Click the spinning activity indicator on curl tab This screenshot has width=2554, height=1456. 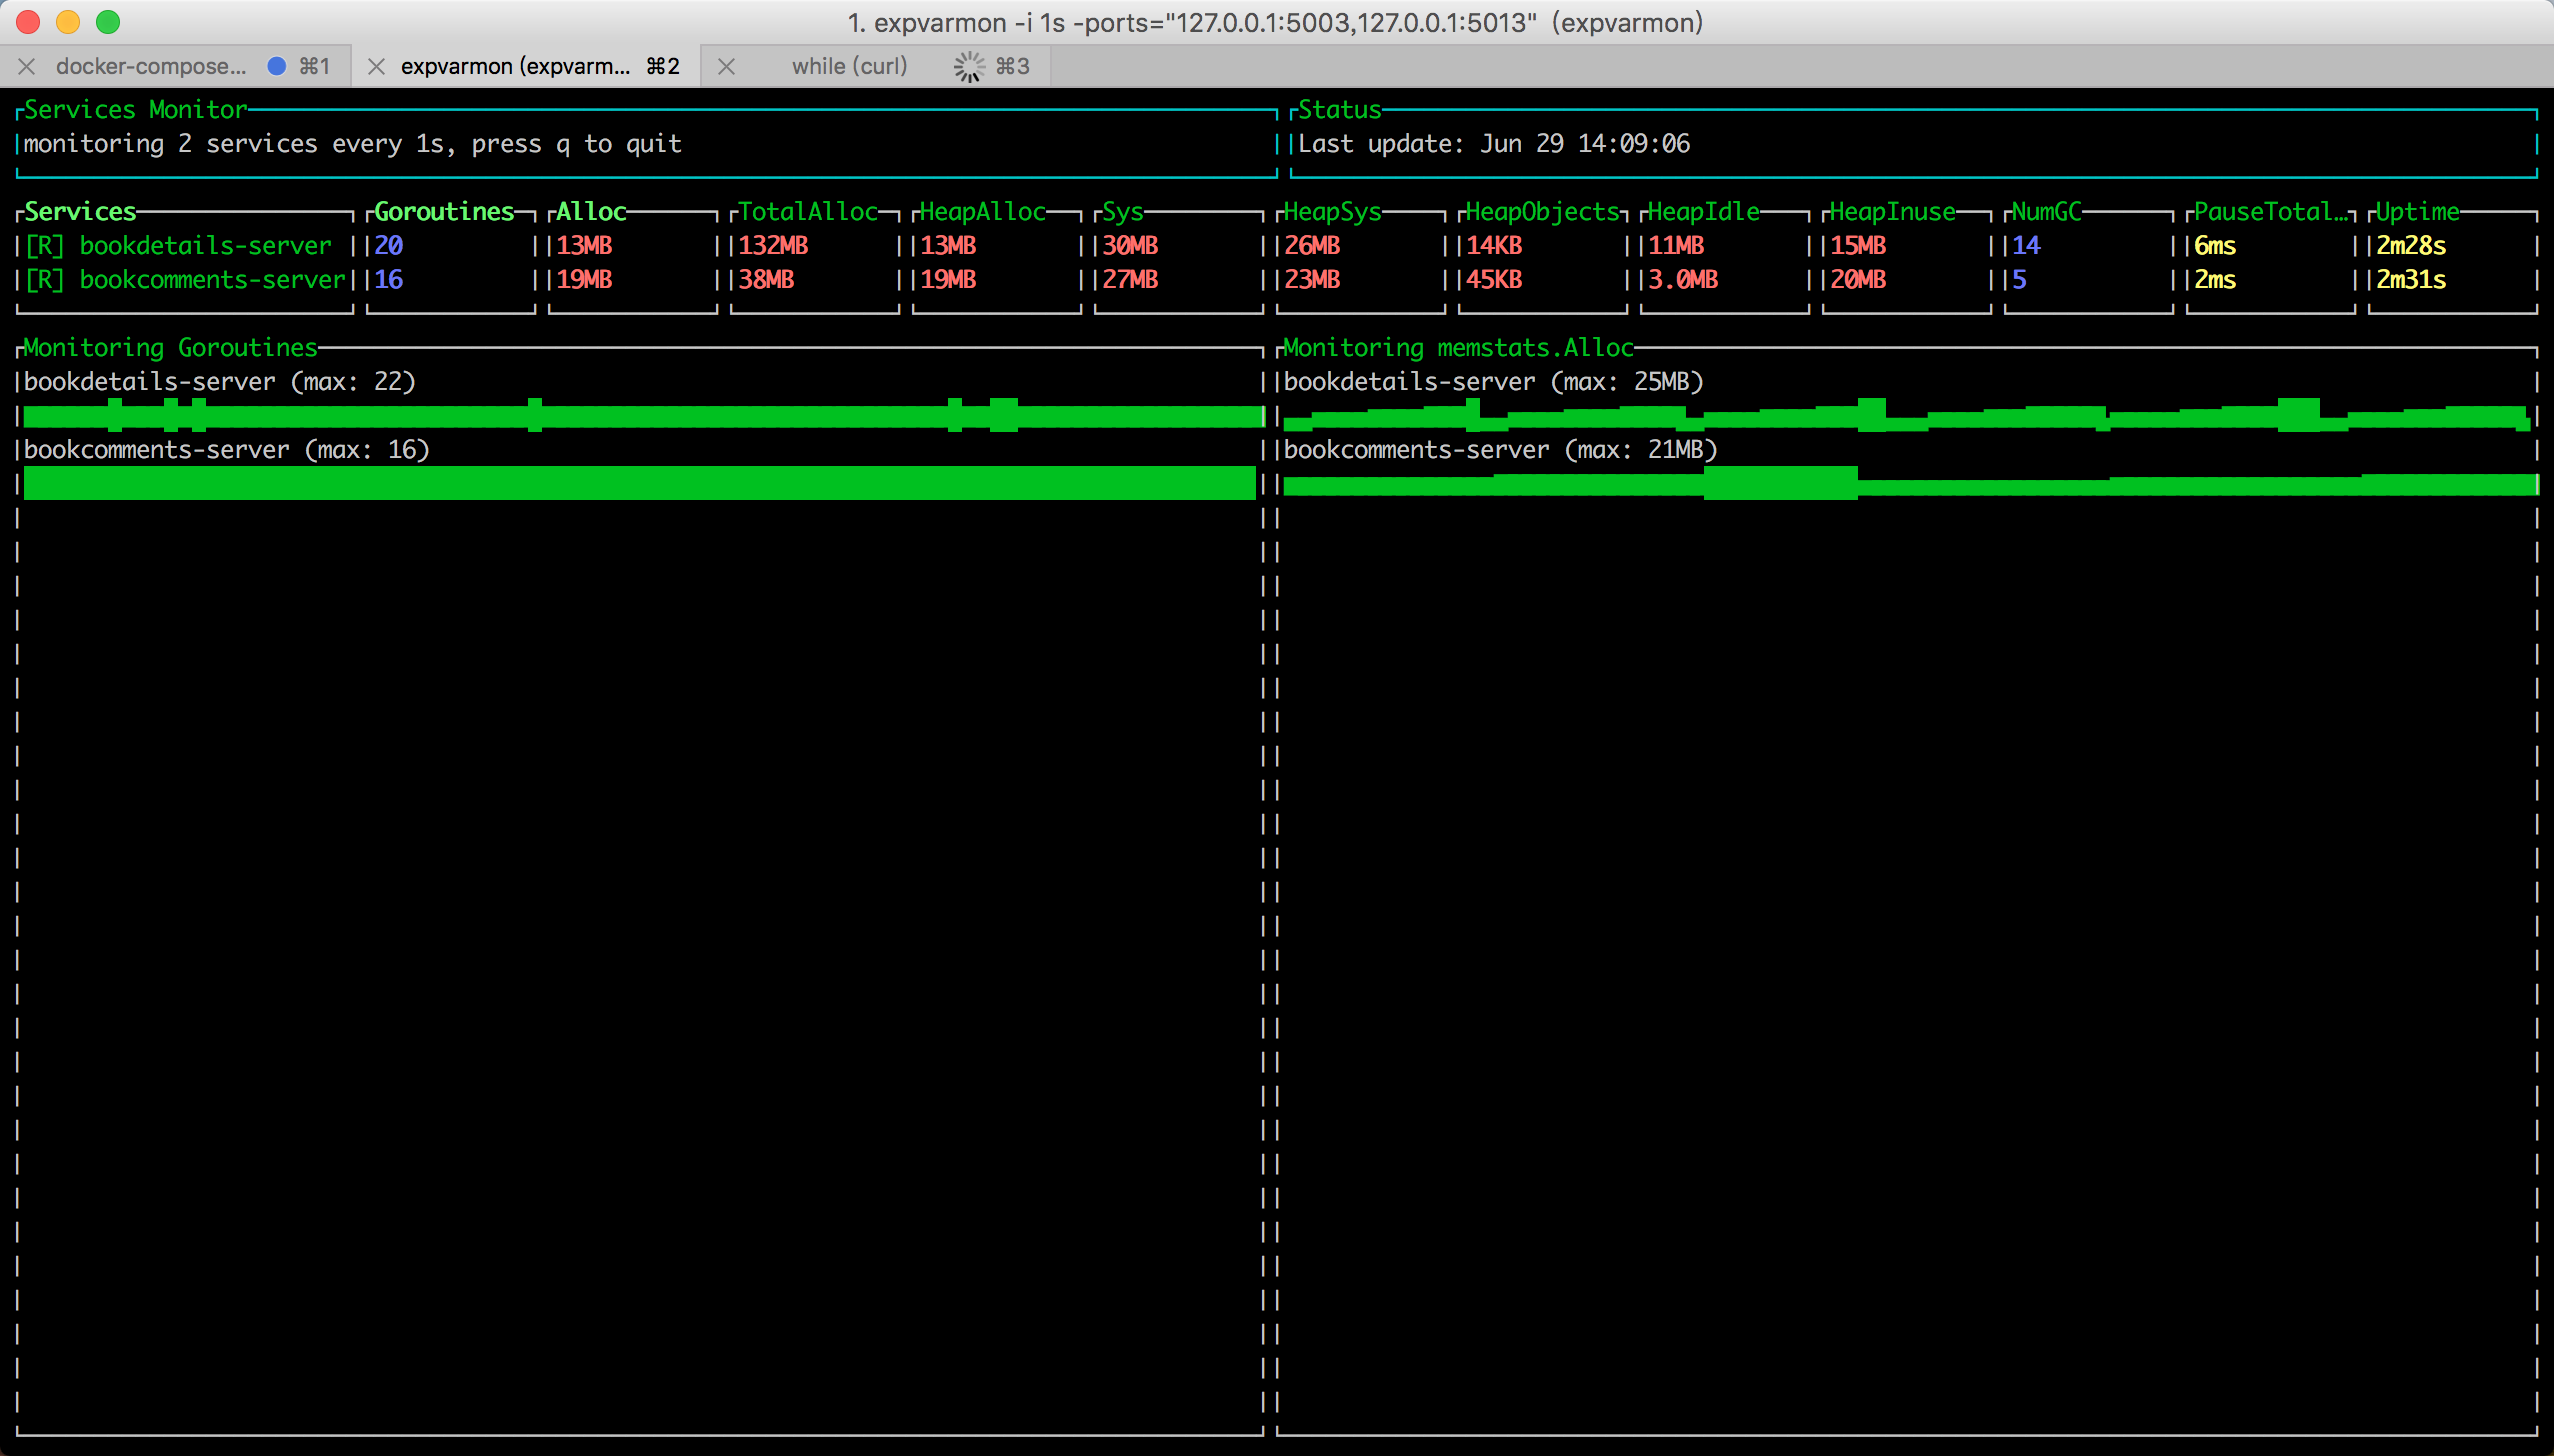[x=968, y=67]
